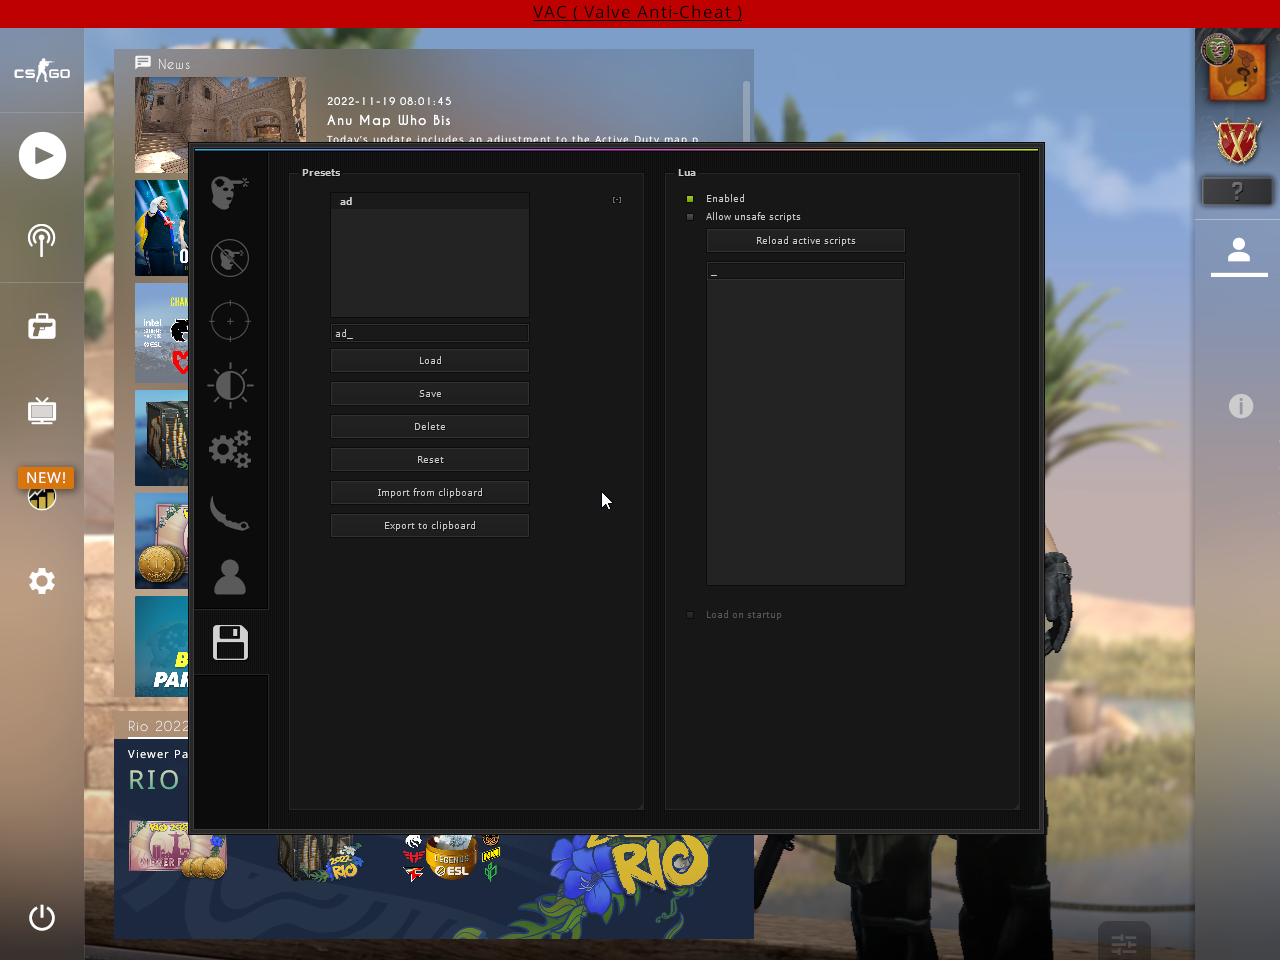This screenshot has width=1280, height=960.
Task: Collapse presets list with the [-] toggle
Action: 617,200
